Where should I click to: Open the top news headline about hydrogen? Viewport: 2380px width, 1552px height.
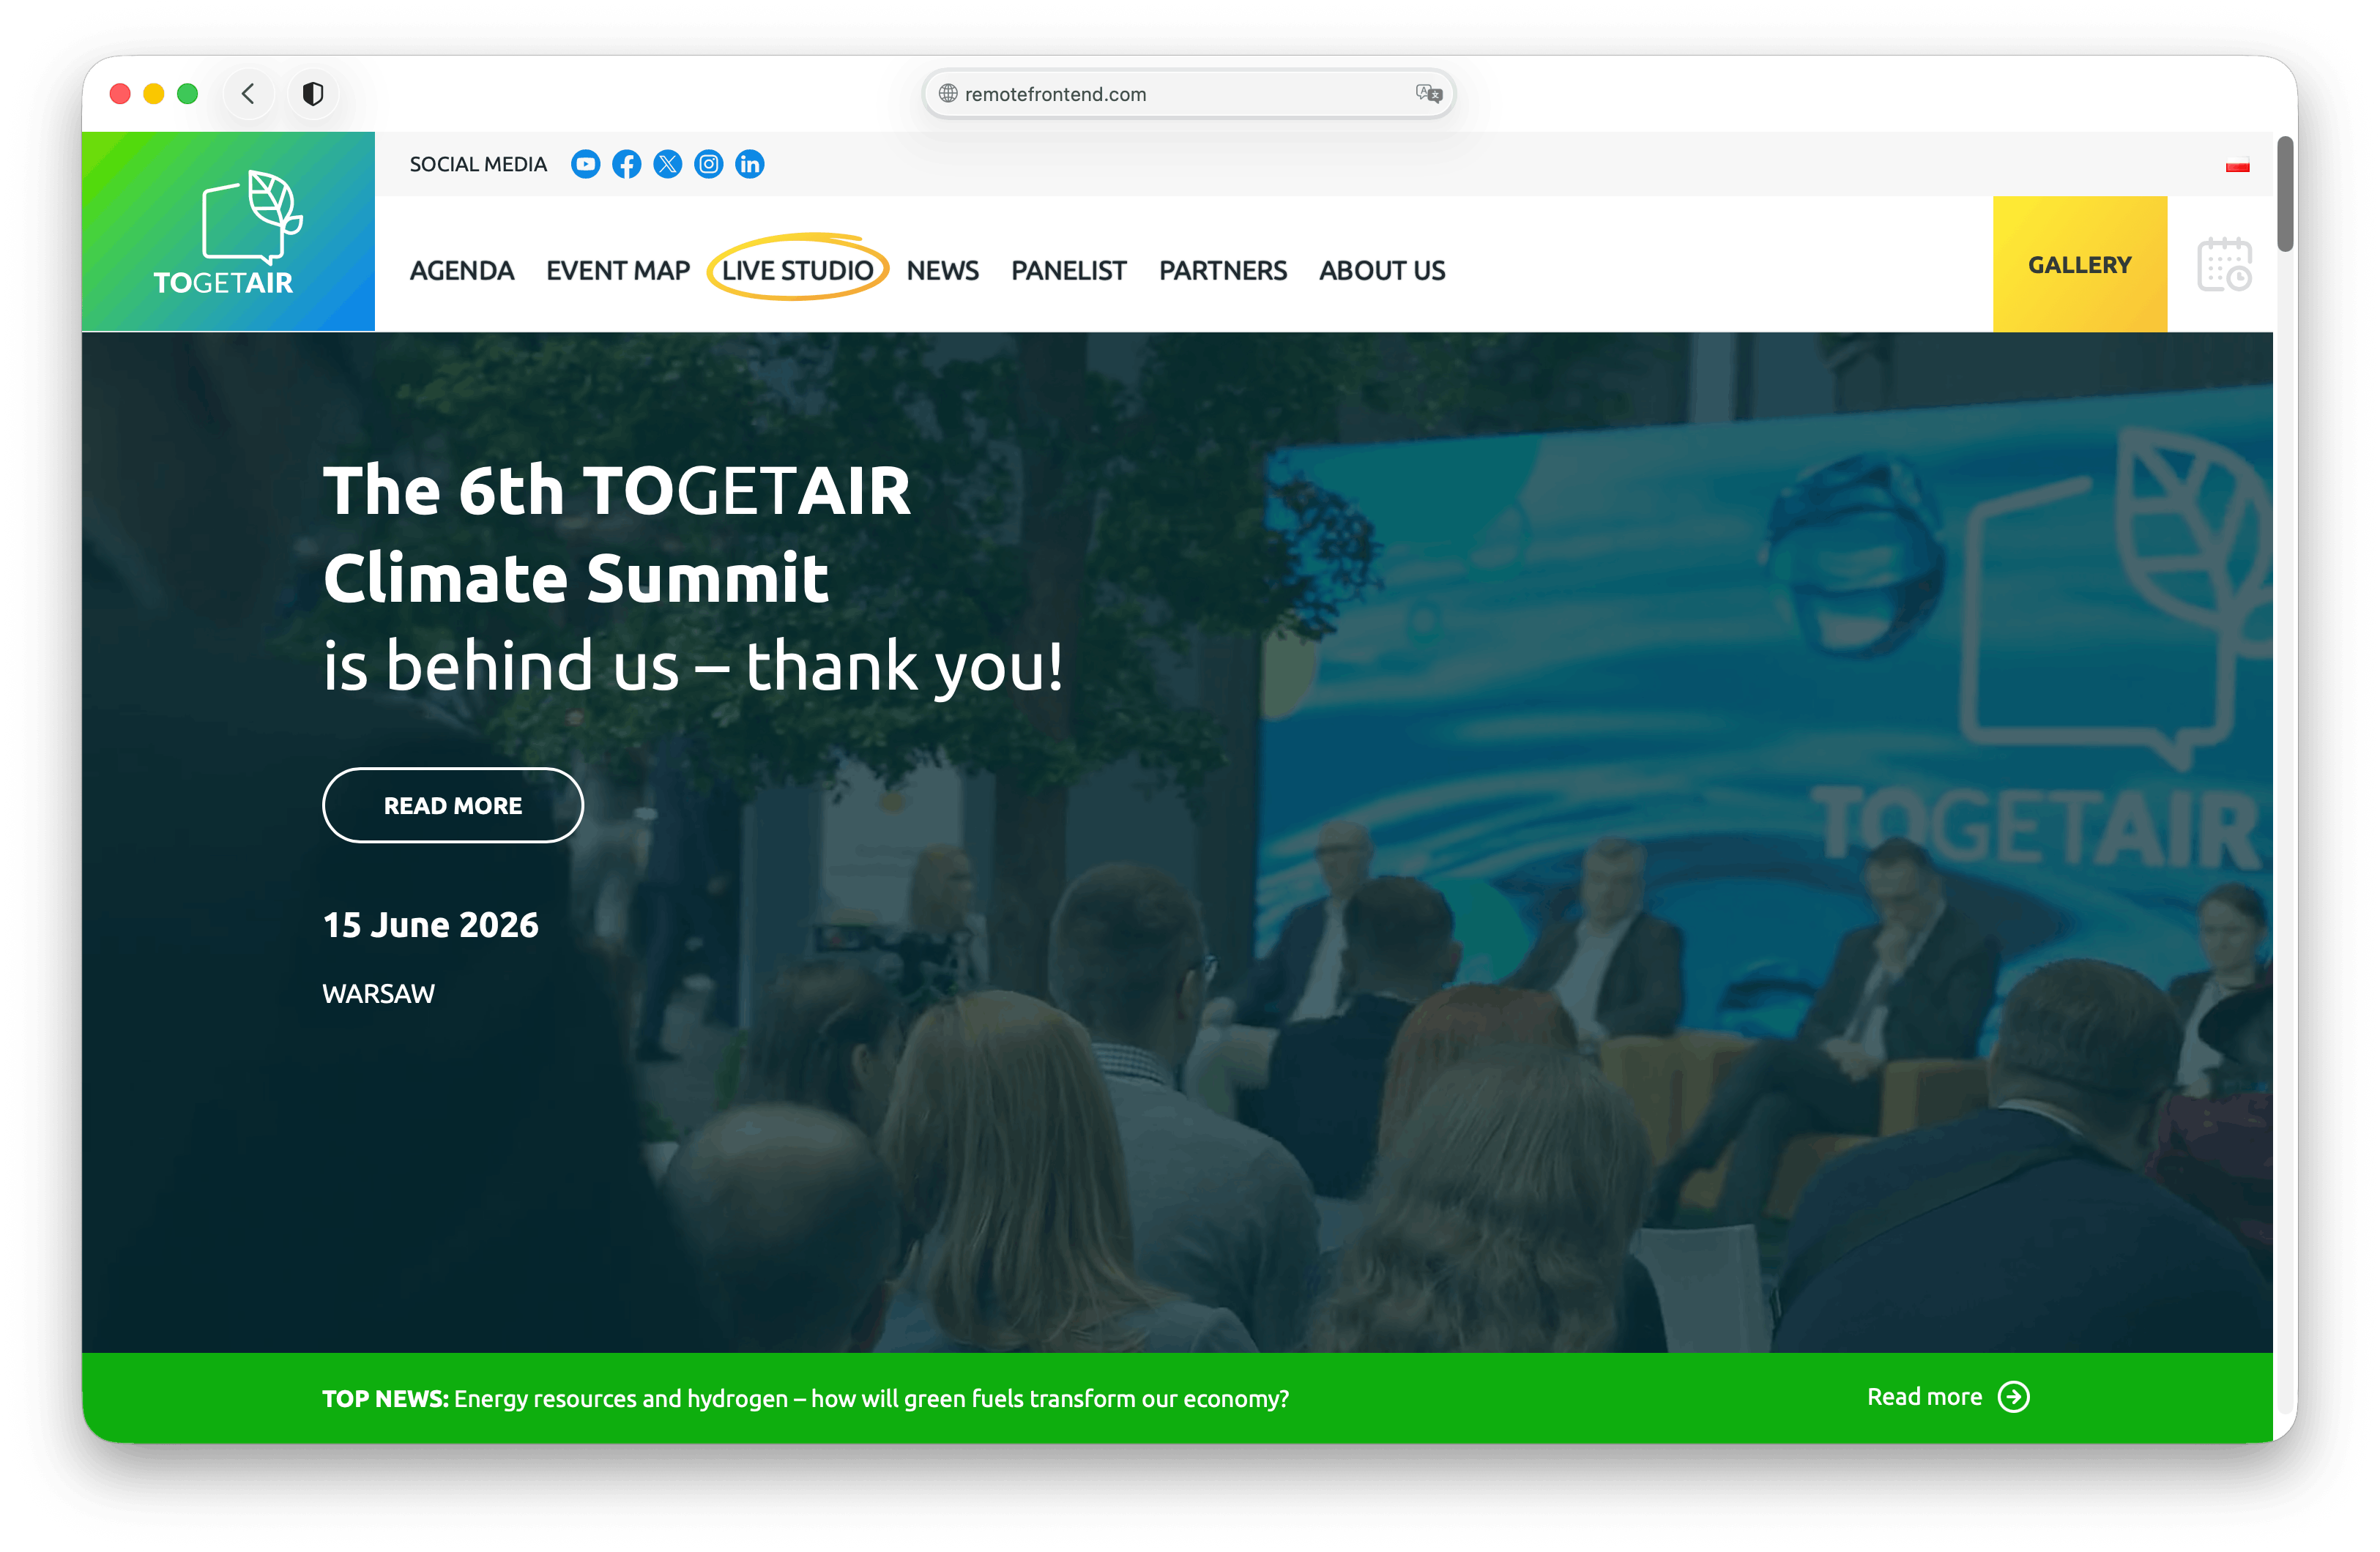tap(871, 1398)
